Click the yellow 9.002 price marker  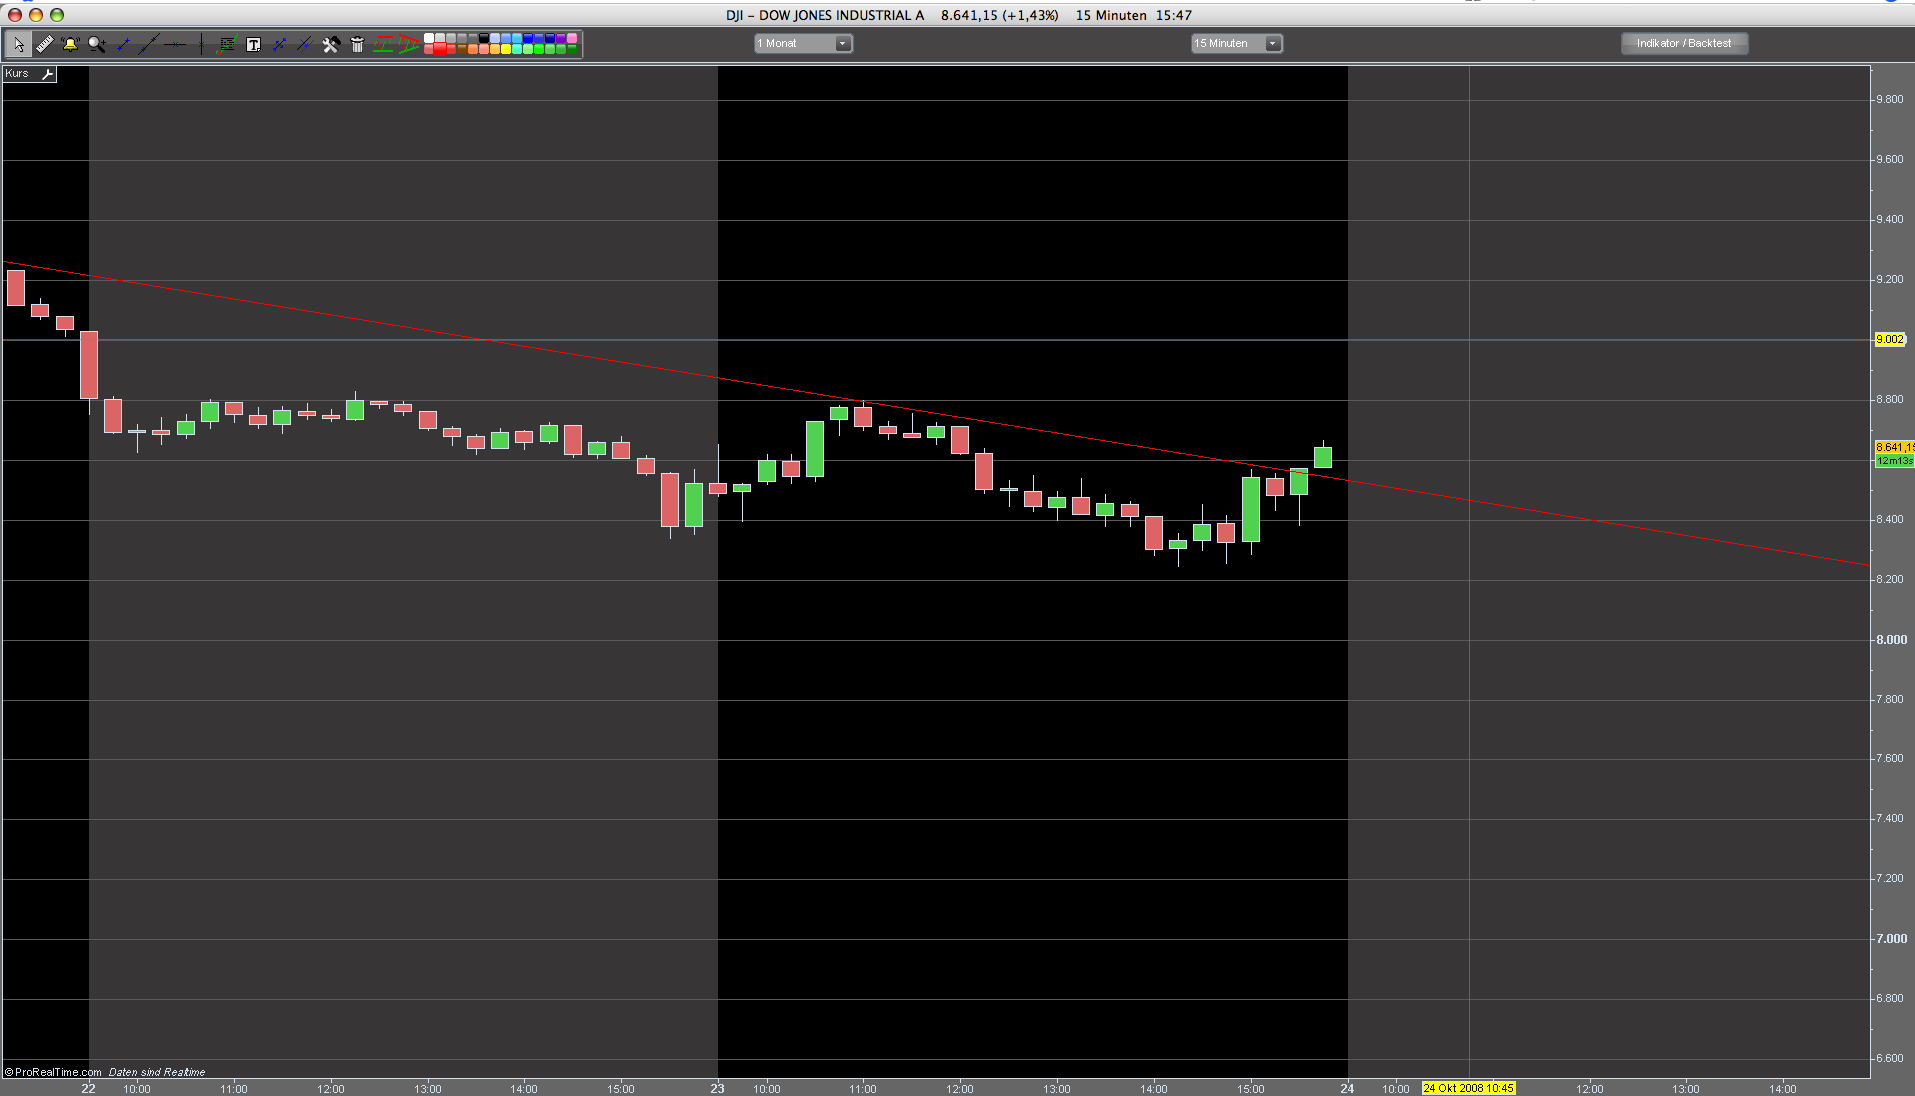click(x=1890, y=339)
